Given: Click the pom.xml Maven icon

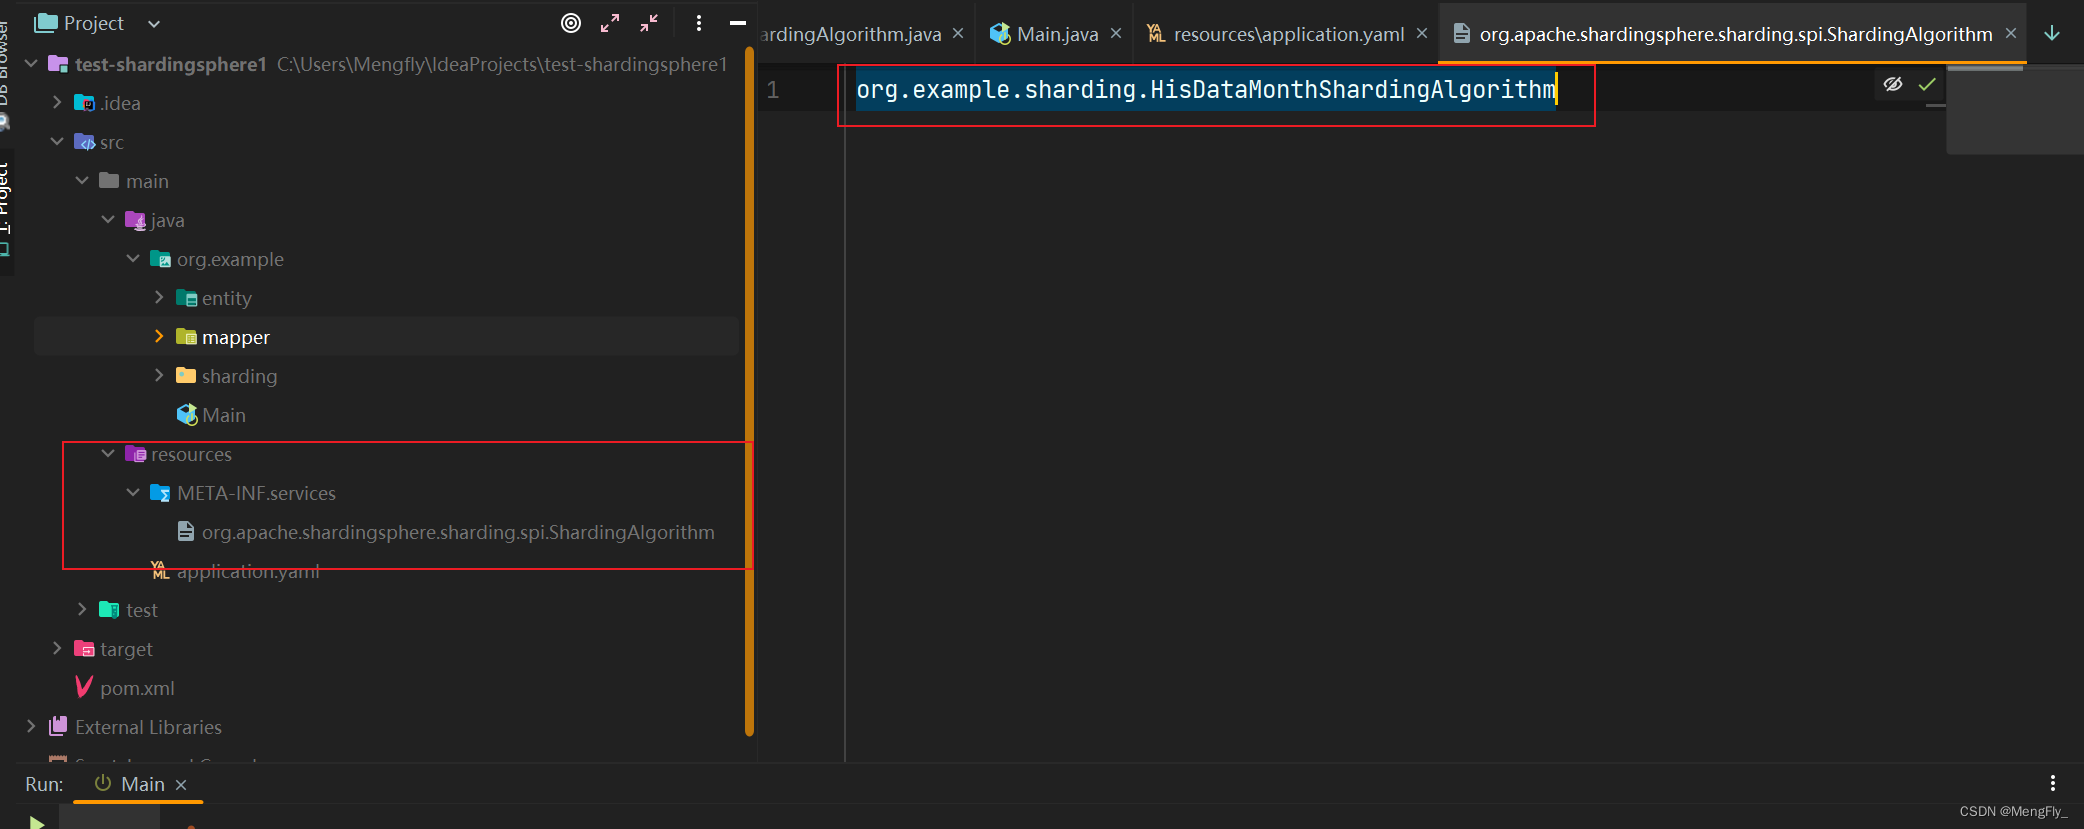Looking at the screenshot, I should 84,687.
